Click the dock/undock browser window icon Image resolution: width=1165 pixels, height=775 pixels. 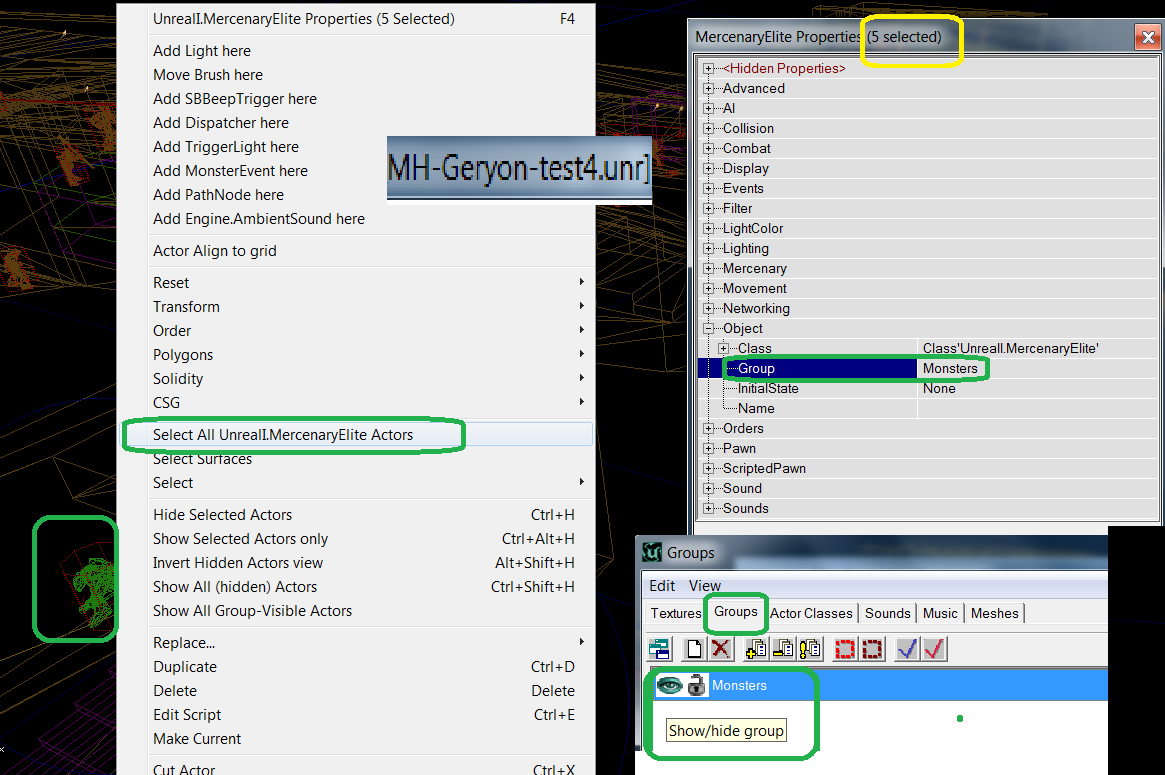(x=659, y=649)
